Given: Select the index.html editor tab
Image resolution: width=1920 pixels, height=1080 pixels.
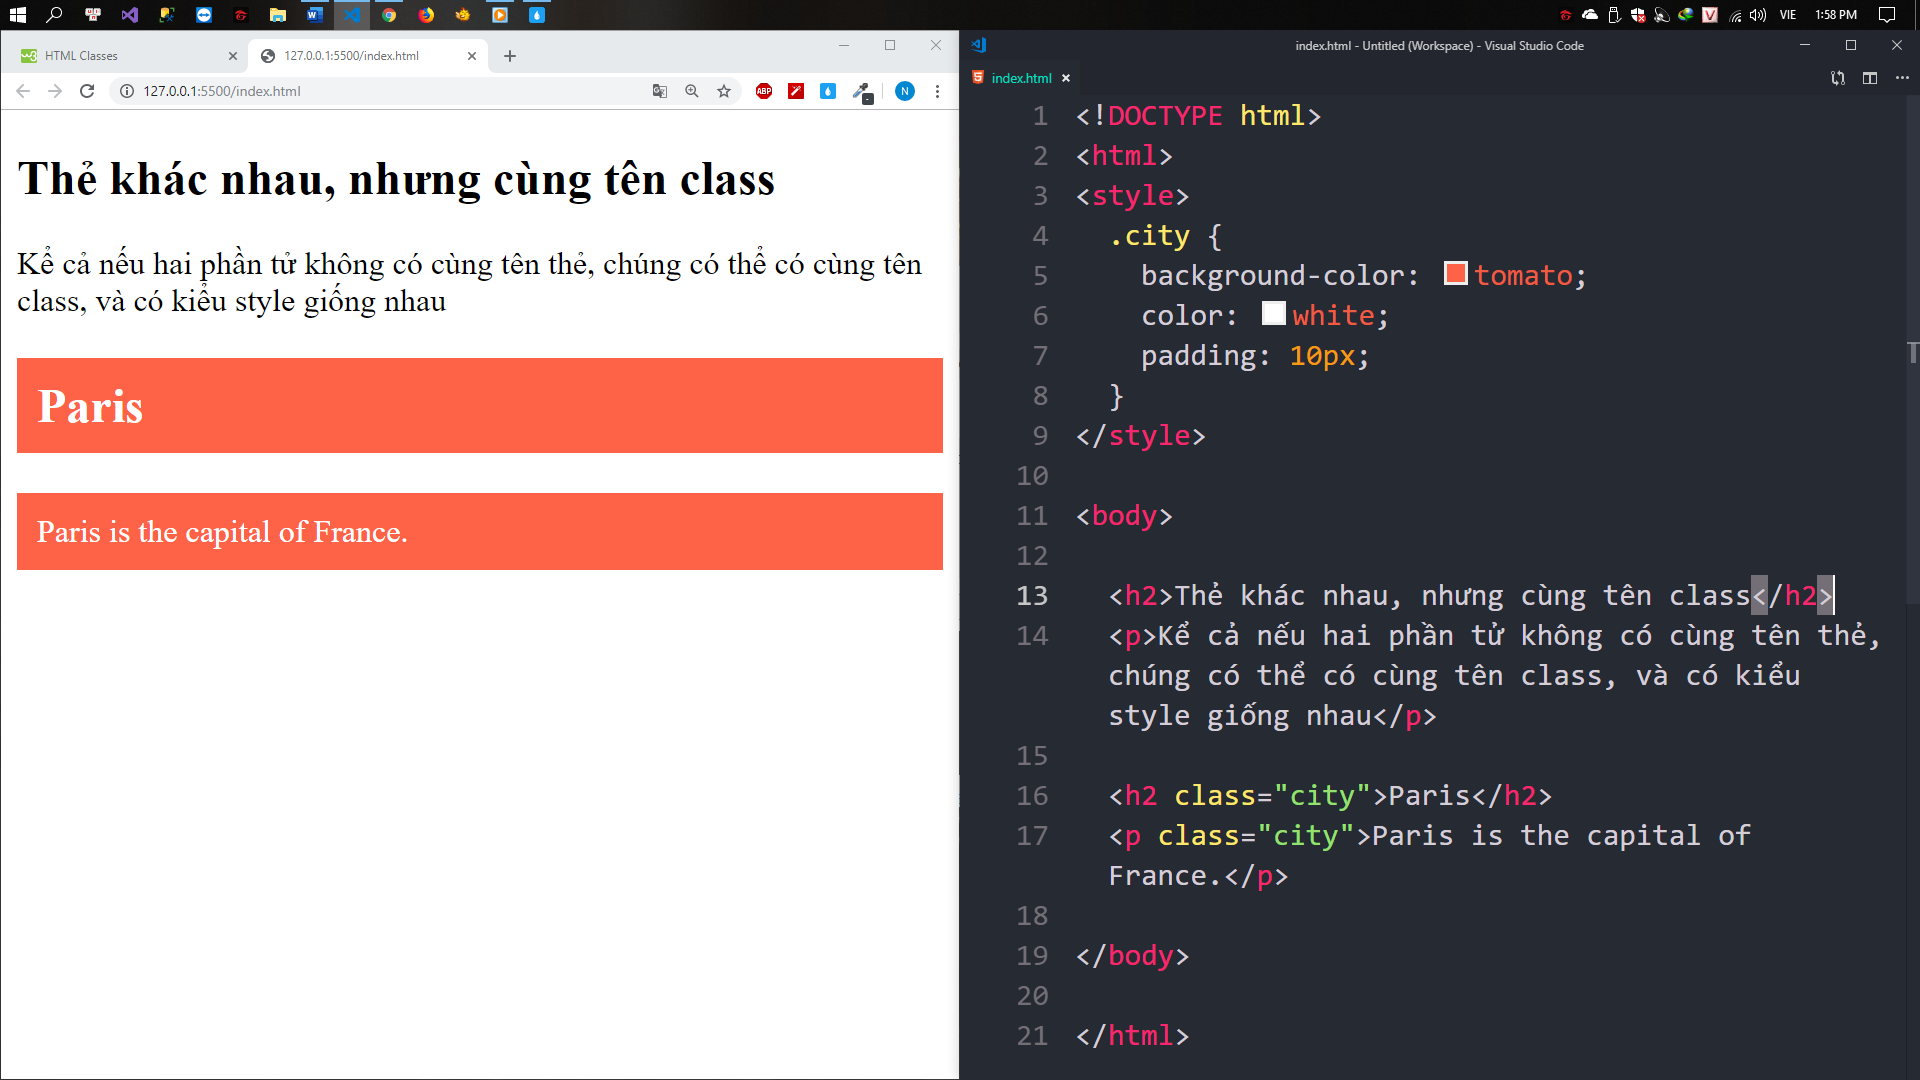Looking at the screenshot, I should (x=1021, y=78).
